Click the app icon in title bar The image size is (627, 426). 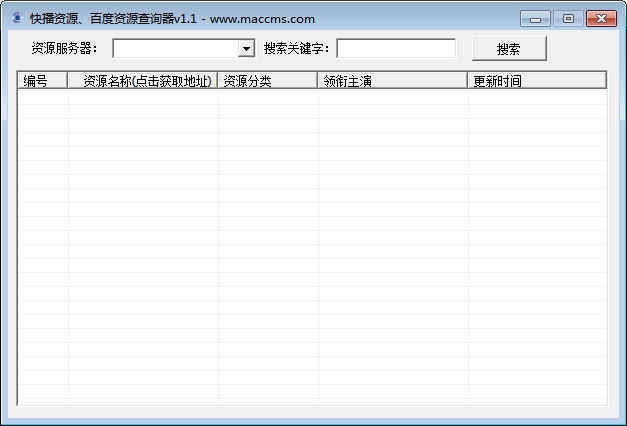tap(15, 19)
